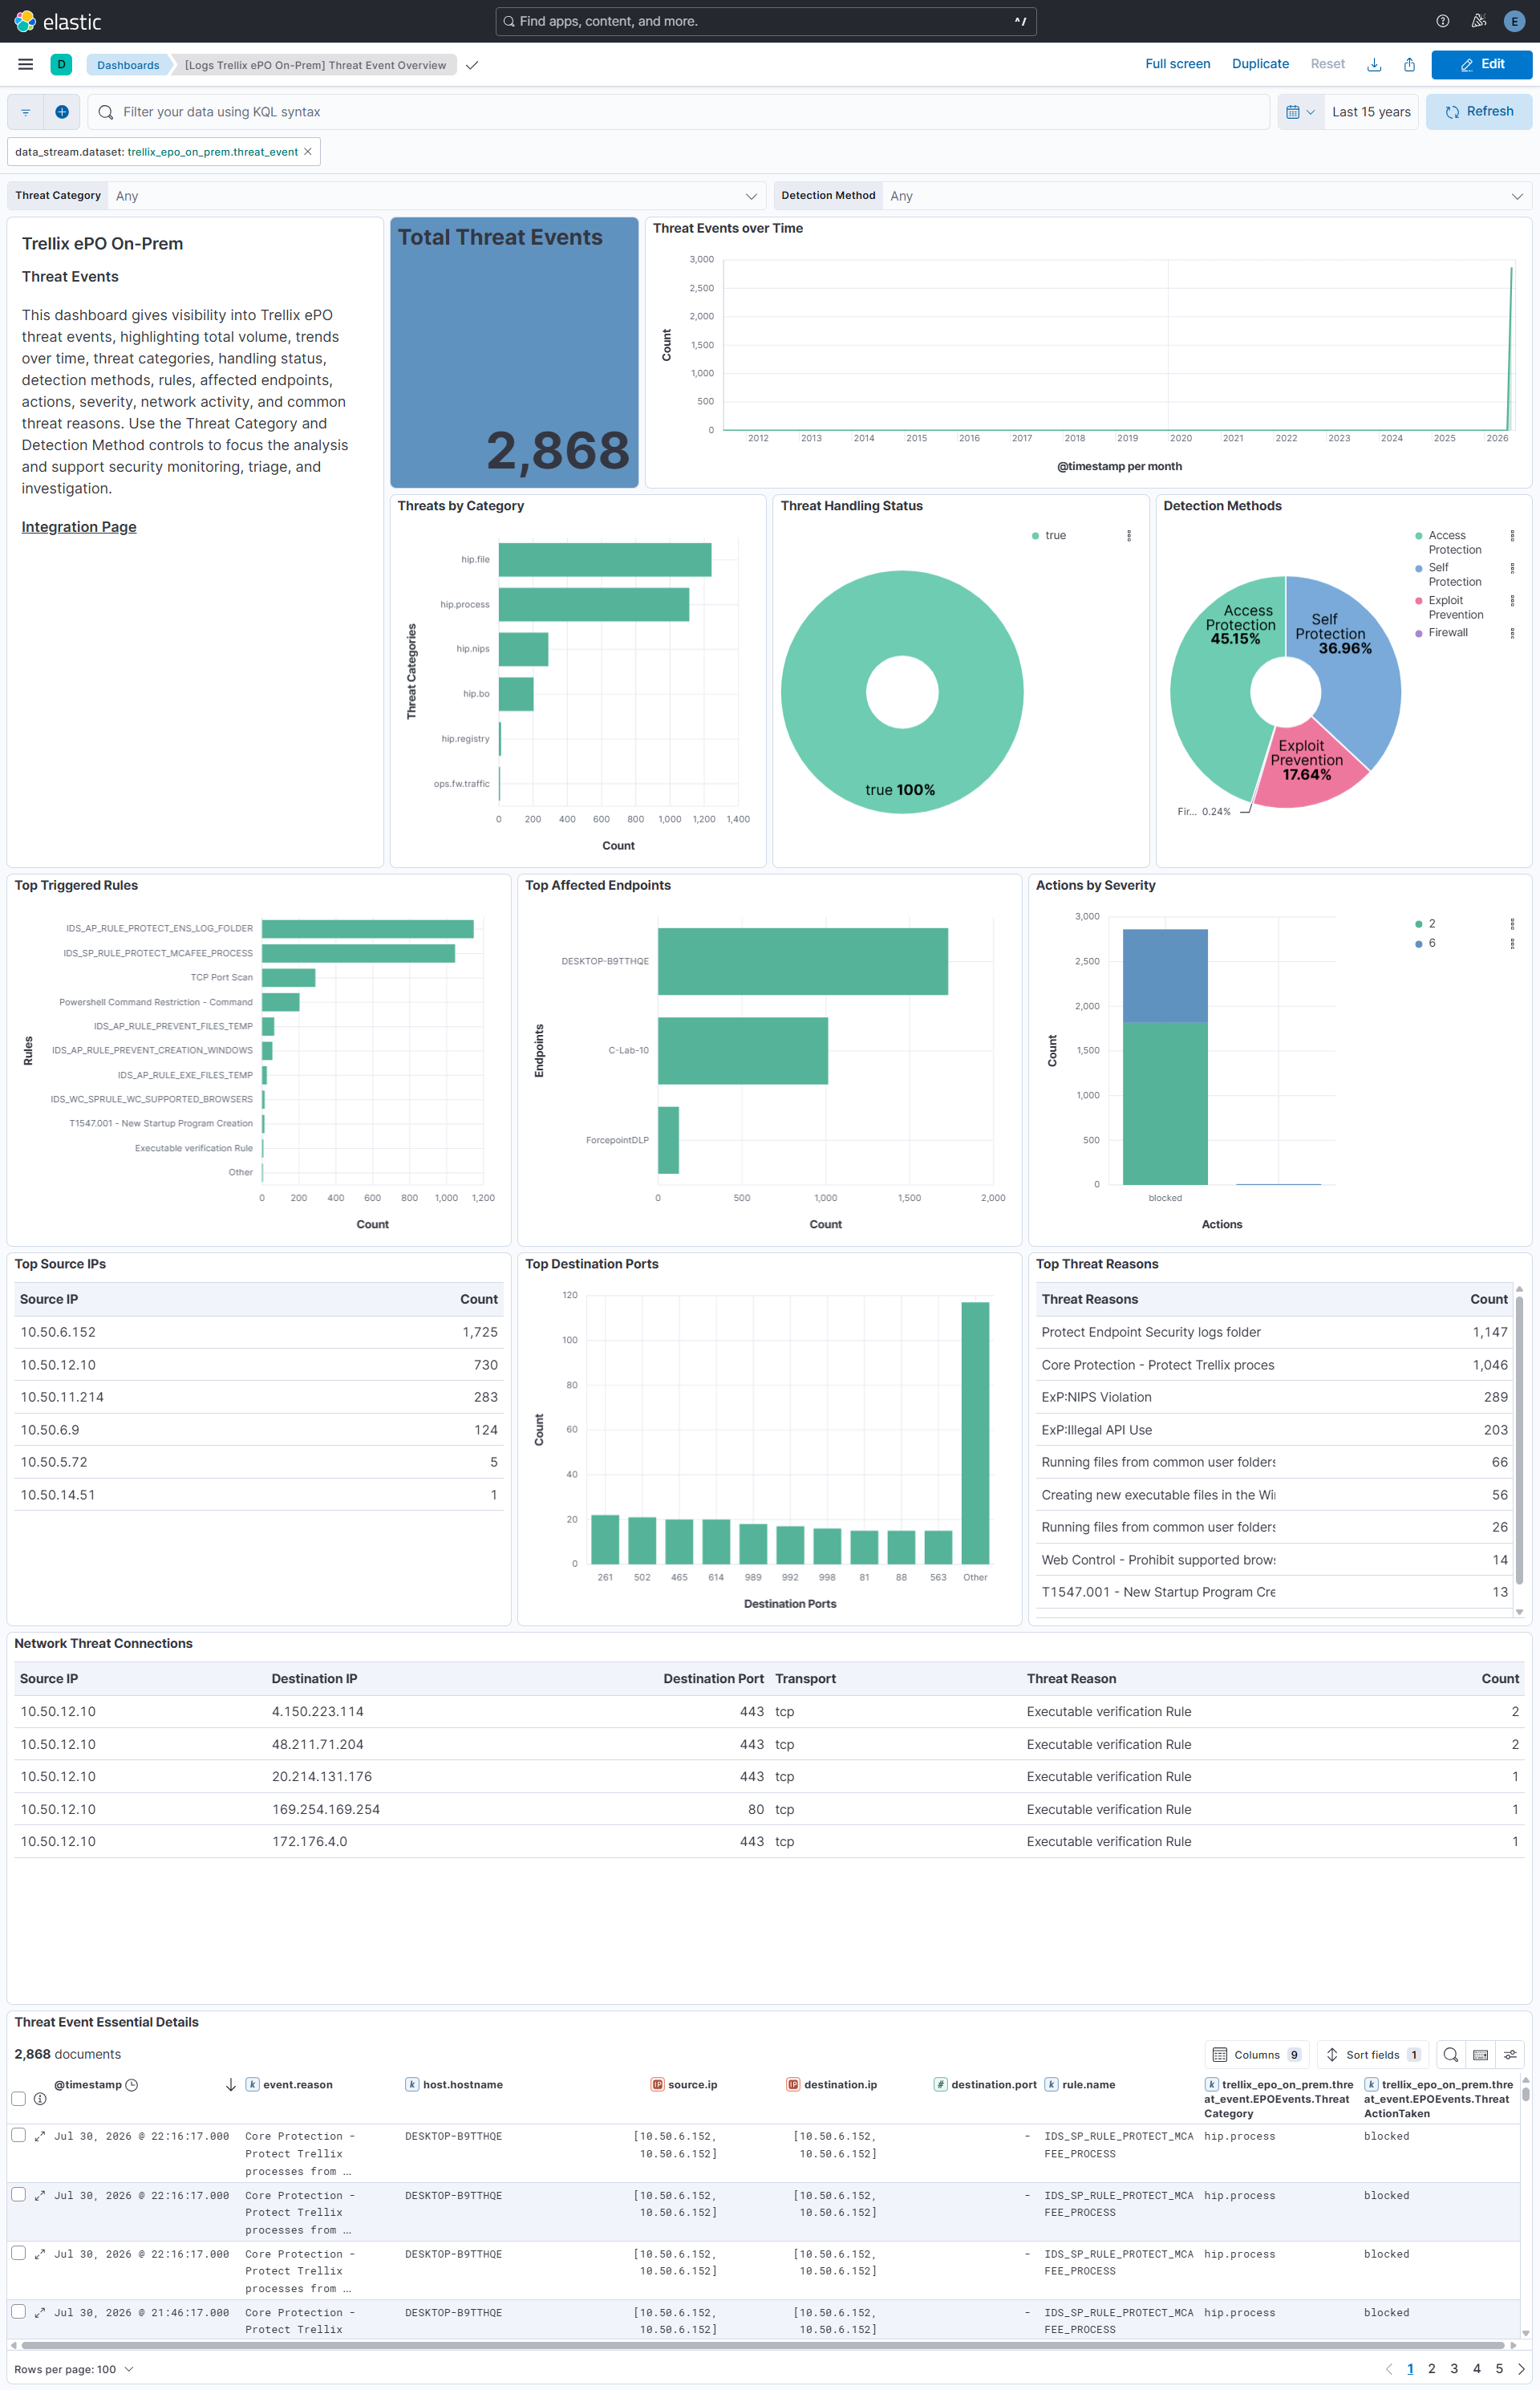Remove the data_stream.dataset filter pill
Image resolution: width=1540 pixels, height=2390 pixels.
pyautogui.click(x=308, y=152)
